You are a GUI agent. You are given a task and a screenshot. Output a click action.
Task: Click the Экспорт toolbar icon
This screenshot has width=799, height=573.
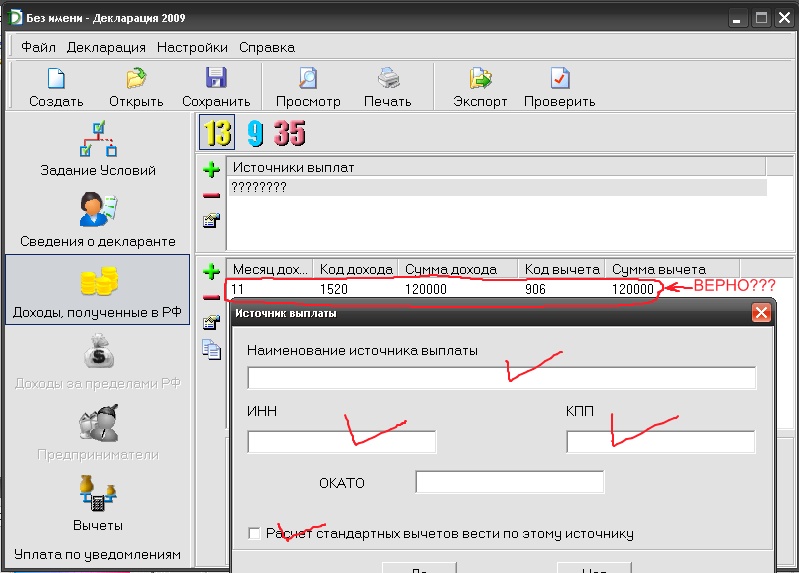coord(480,80)
